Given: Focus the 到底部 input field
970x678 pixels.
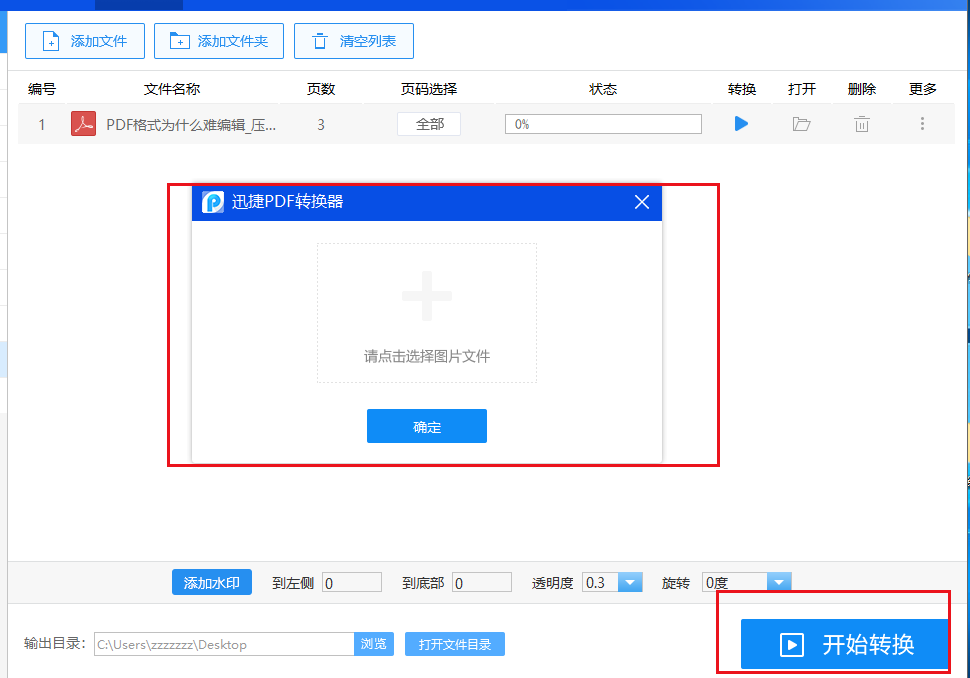Looking at the screenshot, I should click(x=481, y=583).
